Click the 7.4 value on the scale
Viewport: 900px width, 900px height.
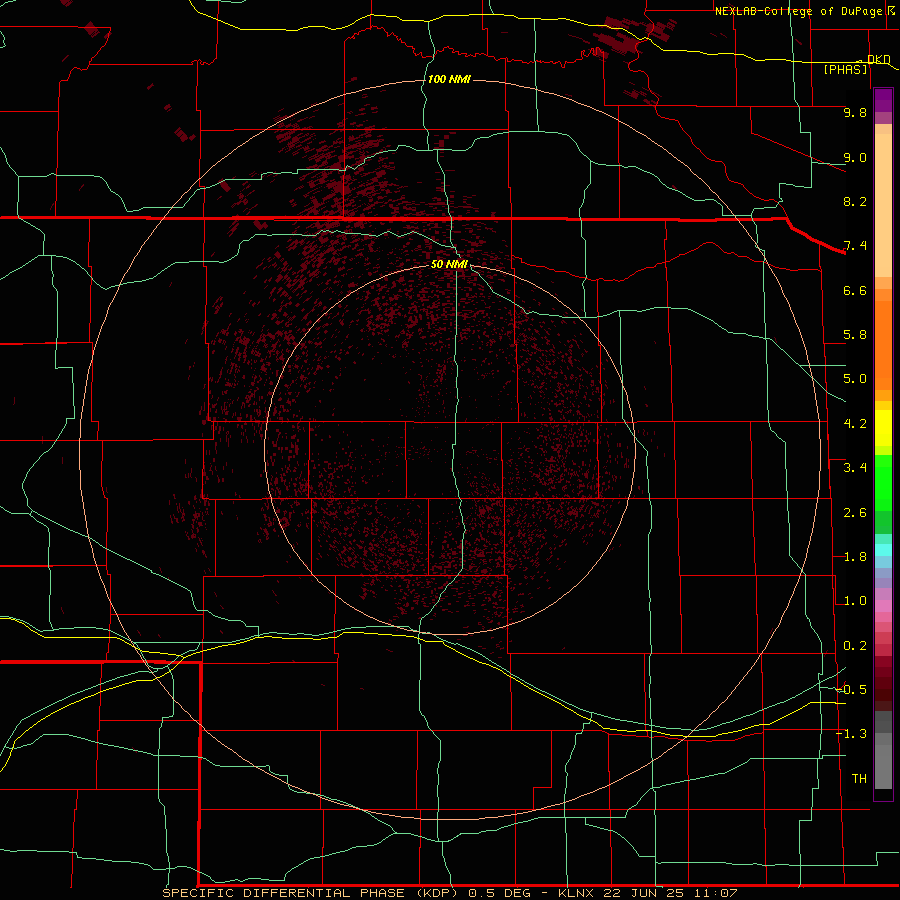pyautogui.click(x=855, y=246)
